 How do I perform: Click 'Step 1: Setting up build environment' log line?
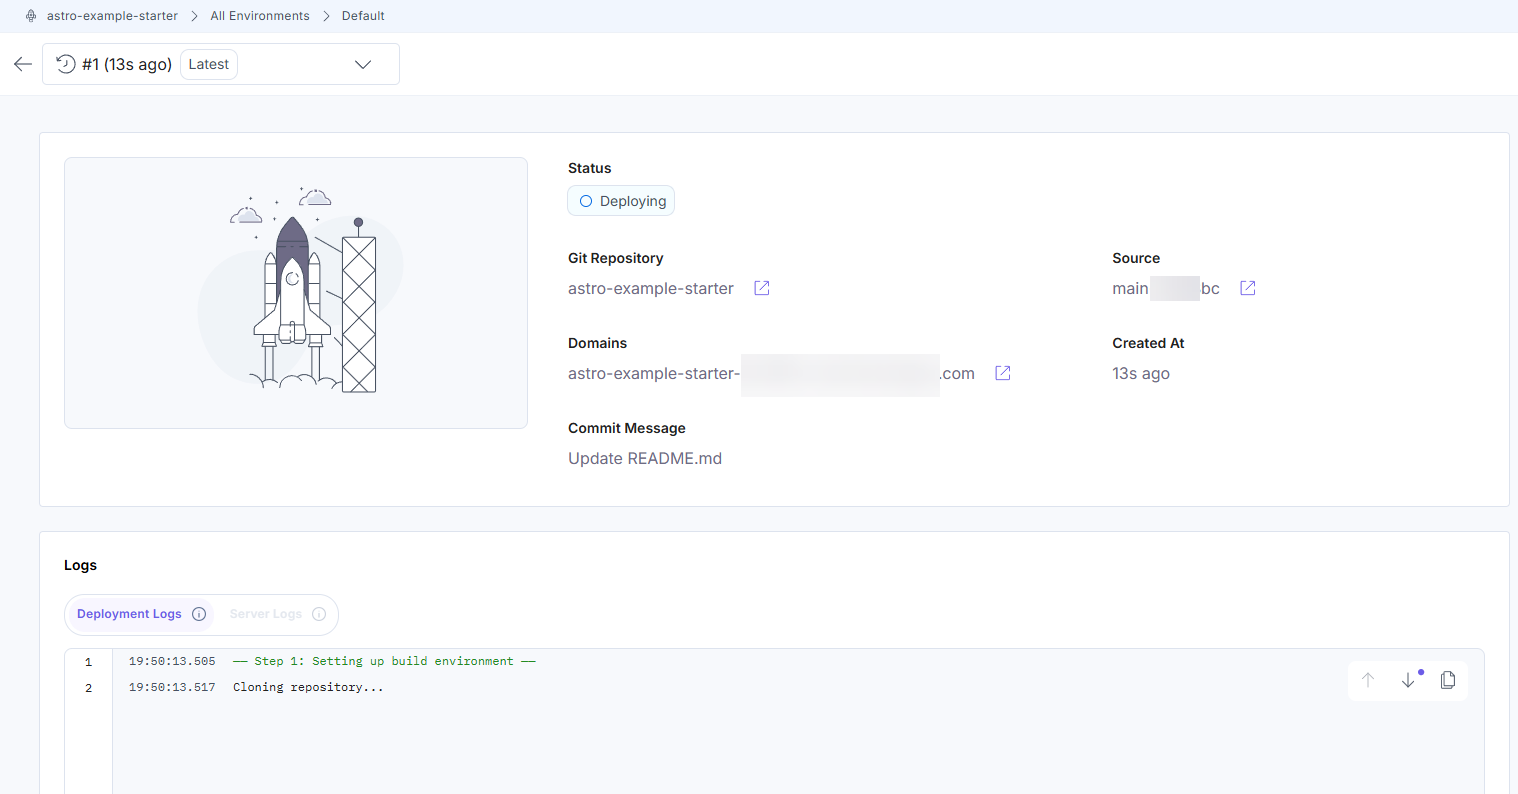point(384,661)
